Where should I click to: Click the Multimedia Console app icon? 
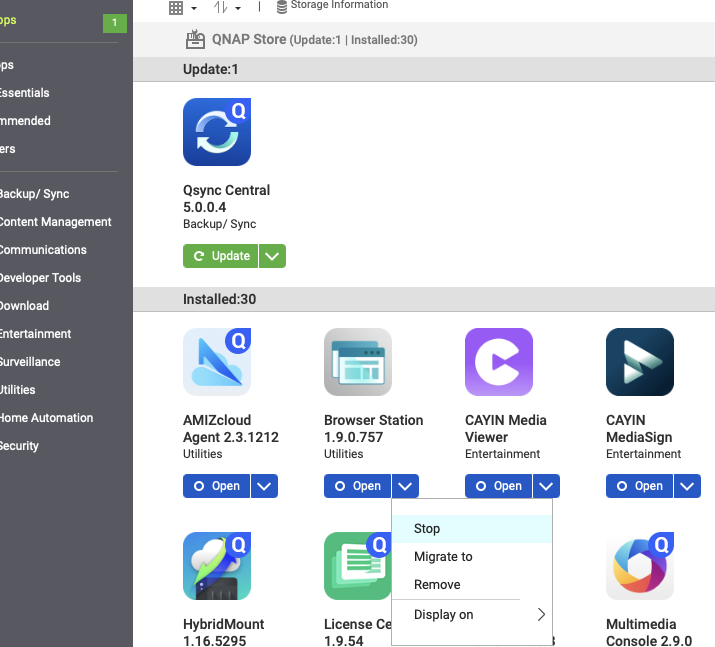click(640, 566)
